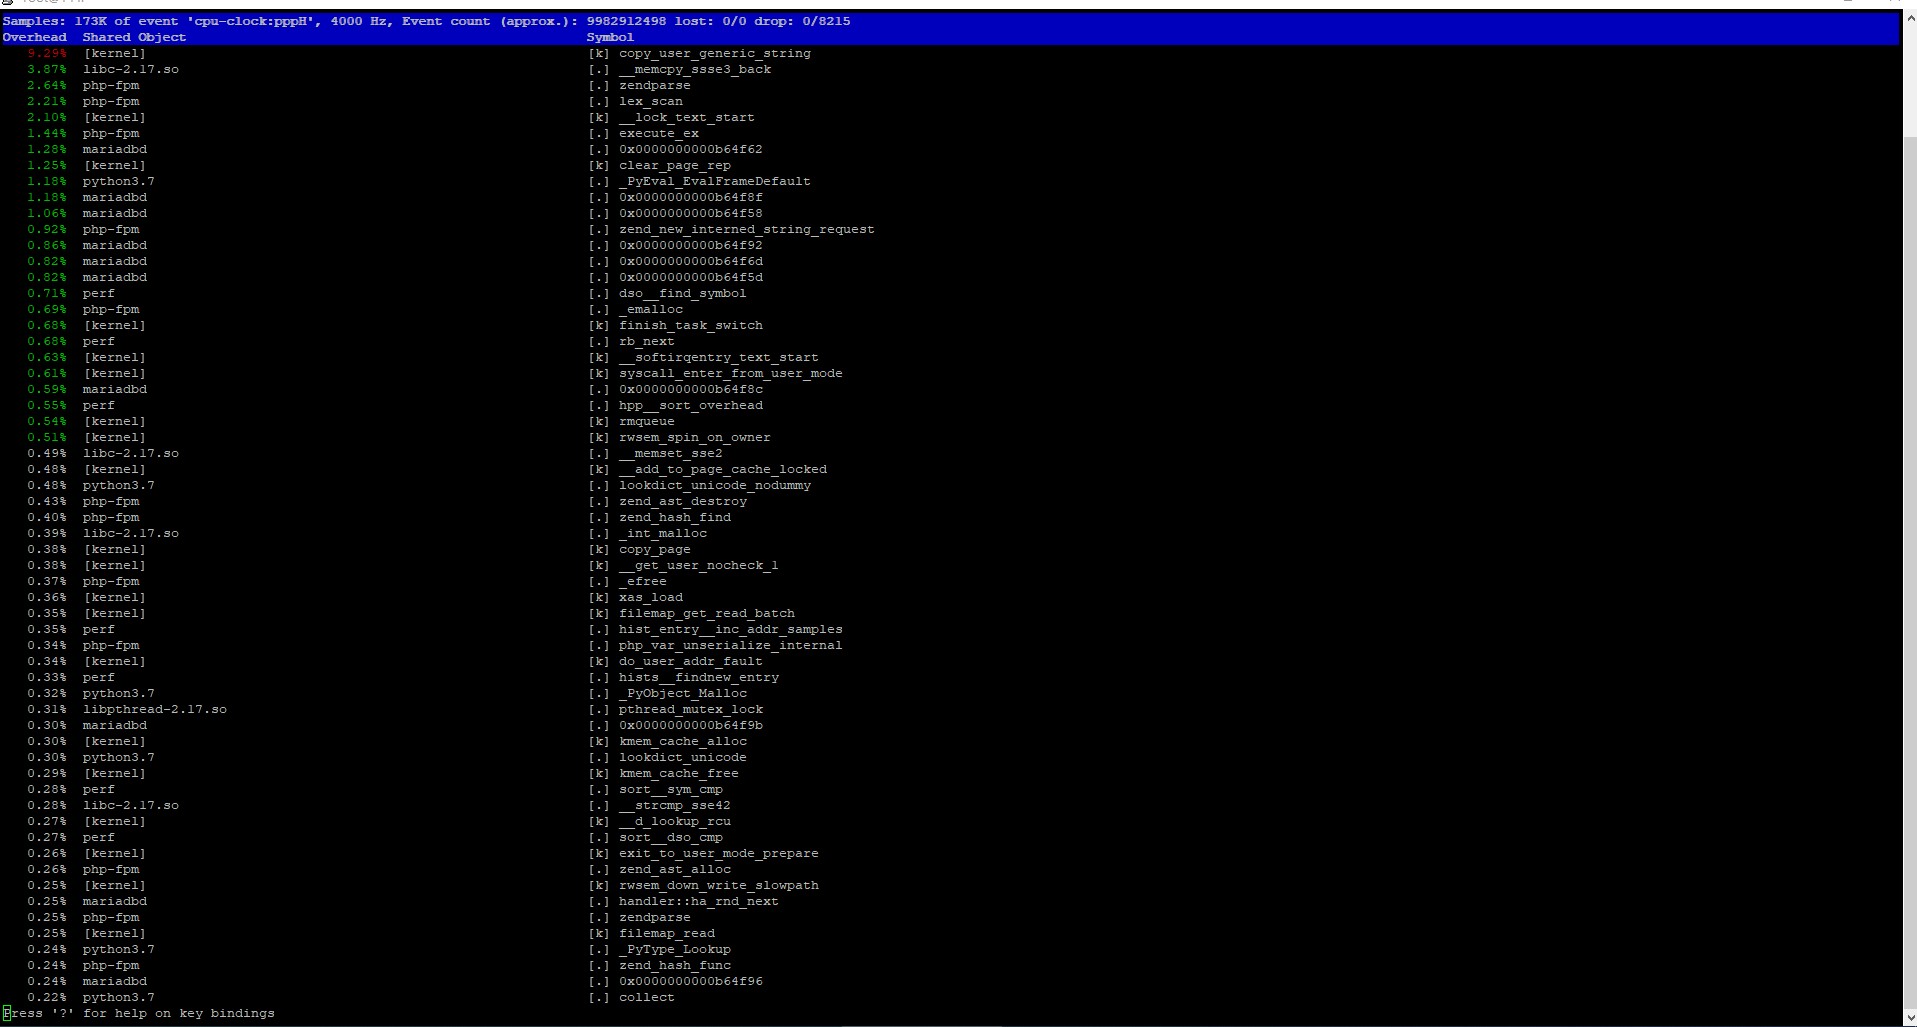Image resolution: width=1917 pixels, height=1027 pixels.
Task: Select the _PyEval_EvalFrameDefault symbol row
Action: tap(715, 181)
